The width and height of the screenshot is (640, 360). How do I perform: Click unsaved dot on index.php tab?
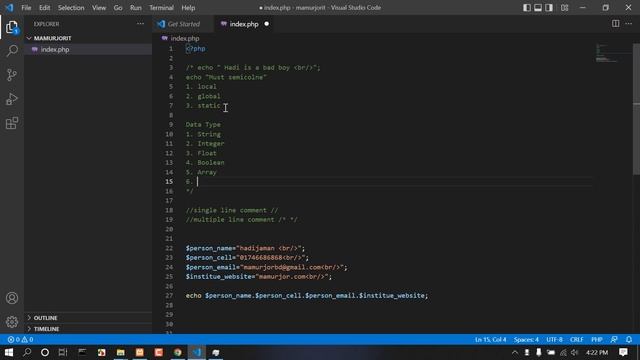[x=267, y=24]
